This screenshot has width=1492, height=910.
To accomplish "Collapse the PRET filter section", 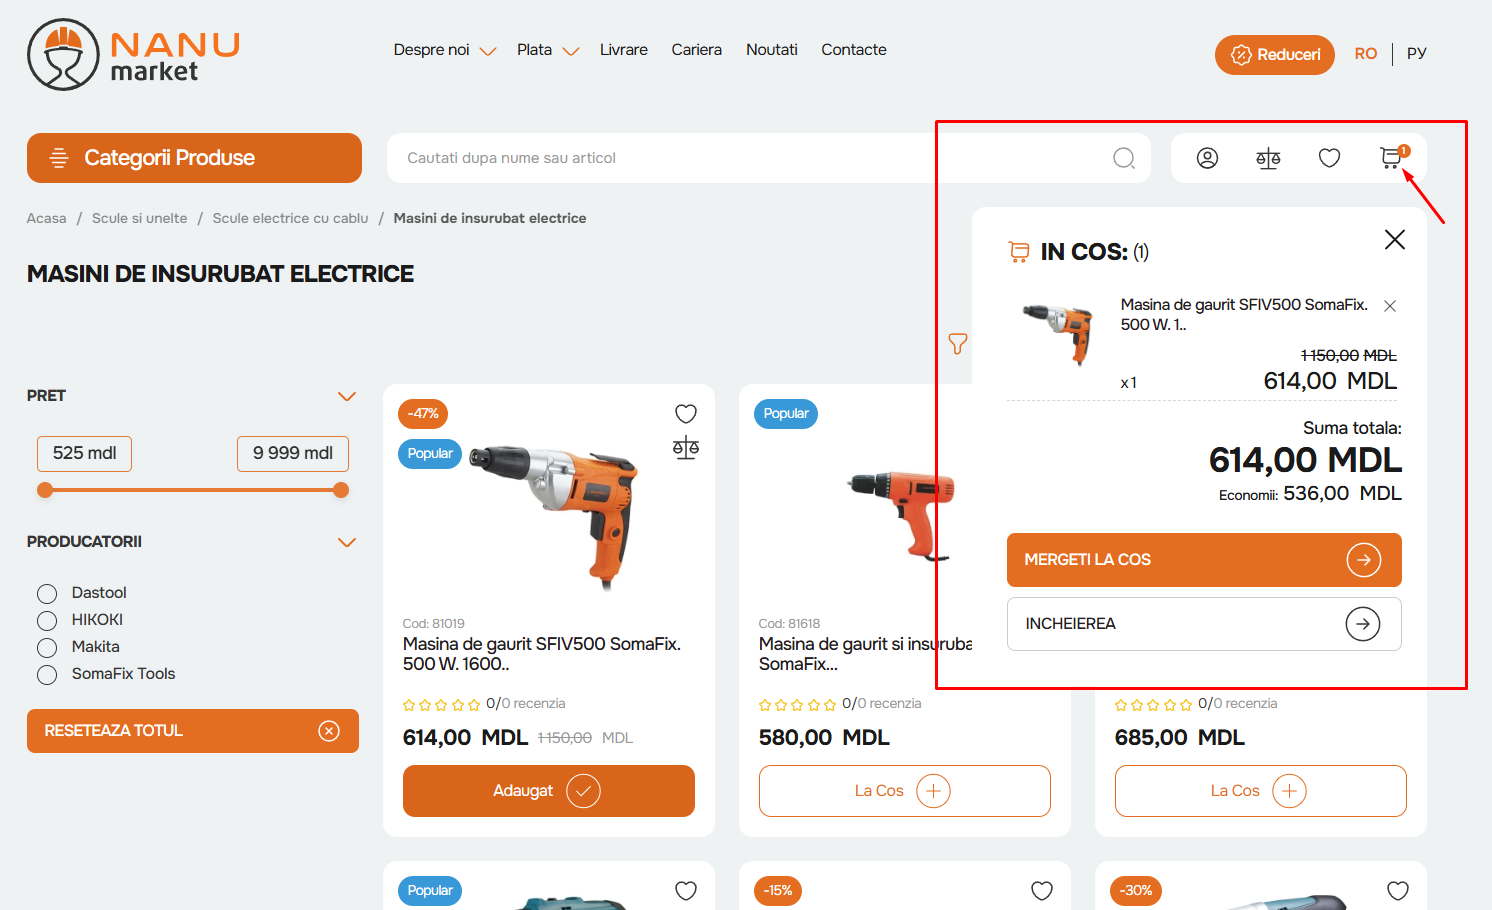I will coord(347,397).
